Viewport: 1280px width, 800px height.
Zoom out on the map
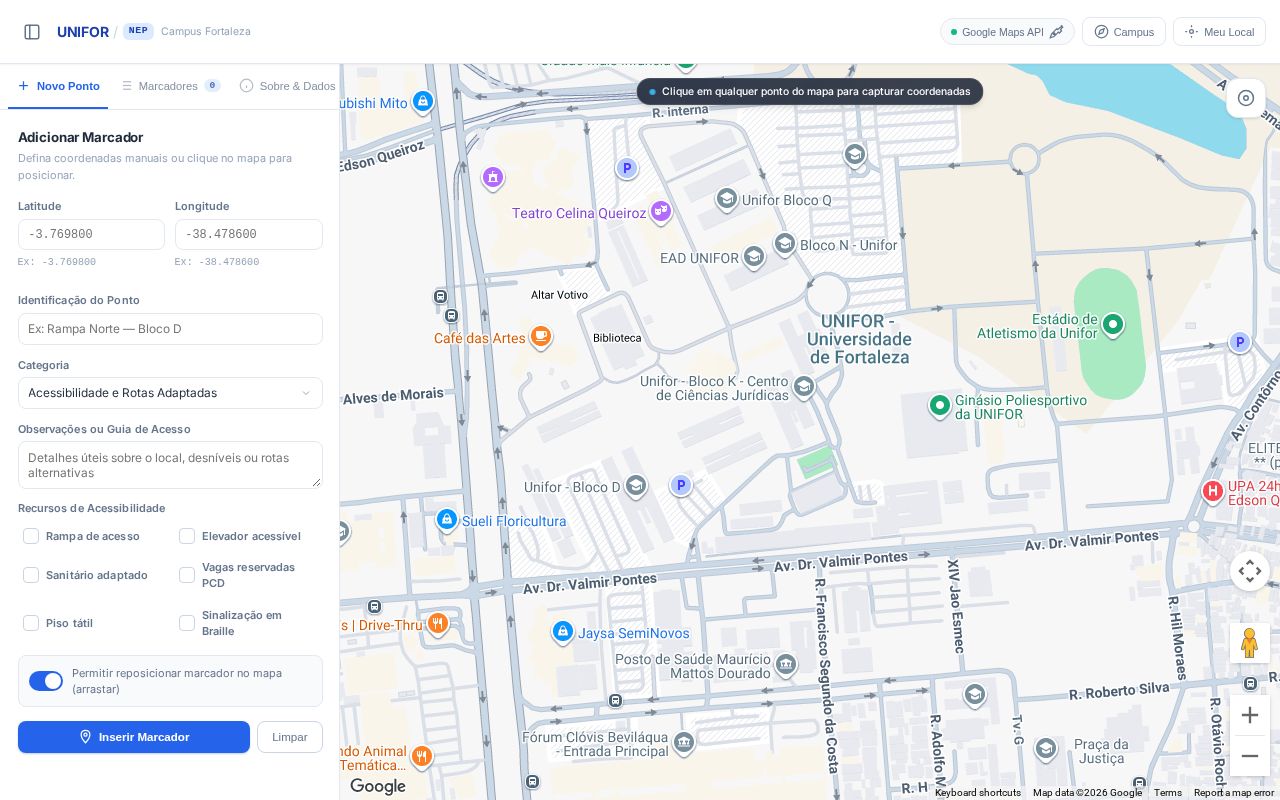click(1250, 756)
